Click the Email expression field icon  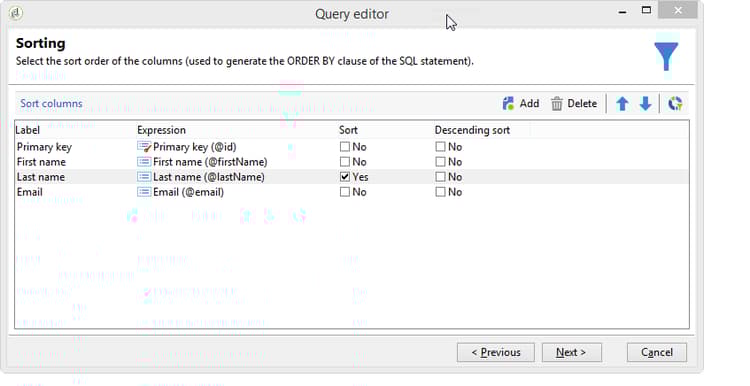[x=144, y=192]
